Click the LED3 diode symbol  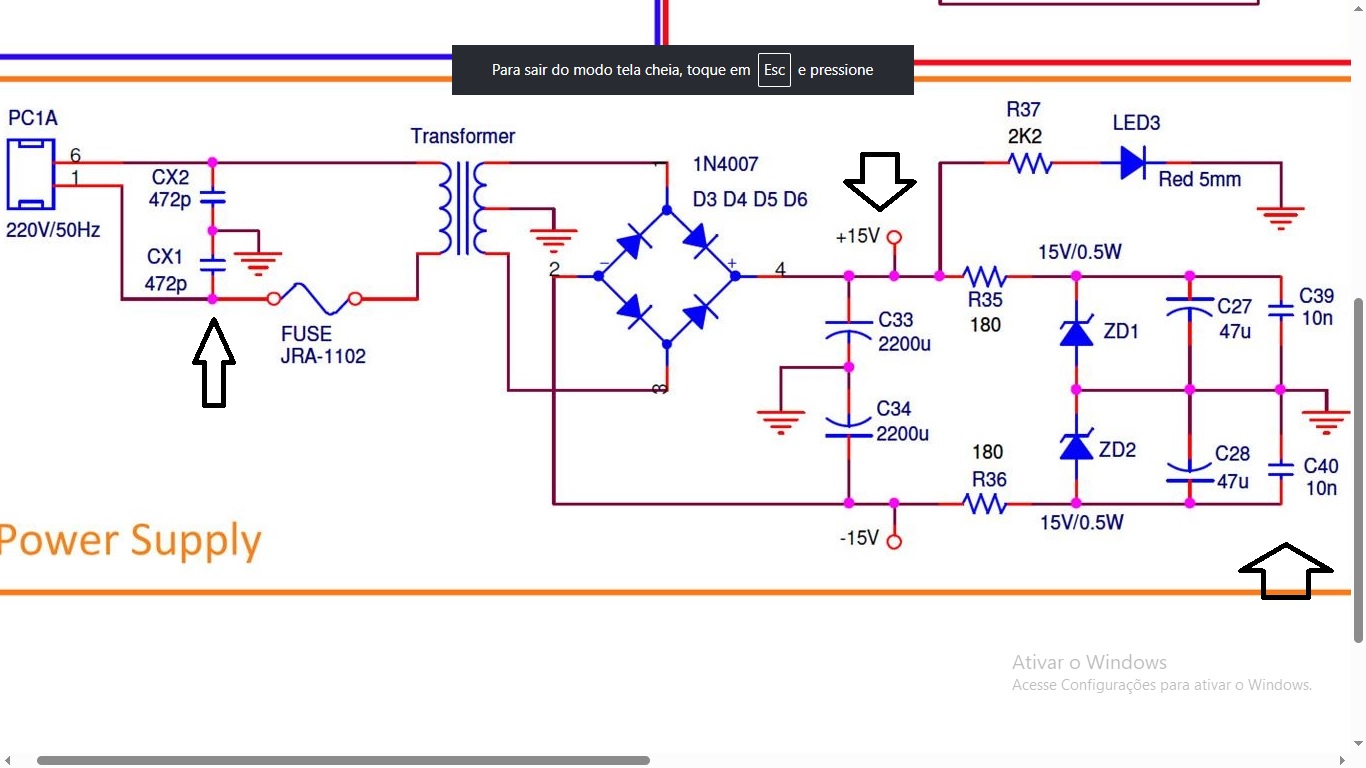pyautogui.click(x=1133, y=162)
